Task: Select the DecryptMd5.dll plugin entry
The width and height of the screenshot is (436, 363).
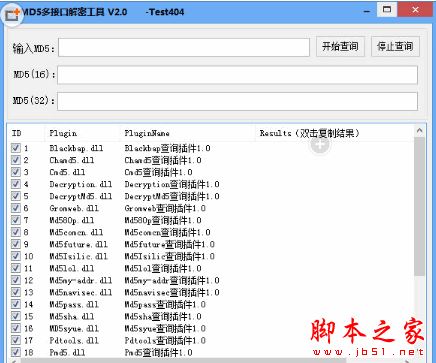Action: click(81, 196)
